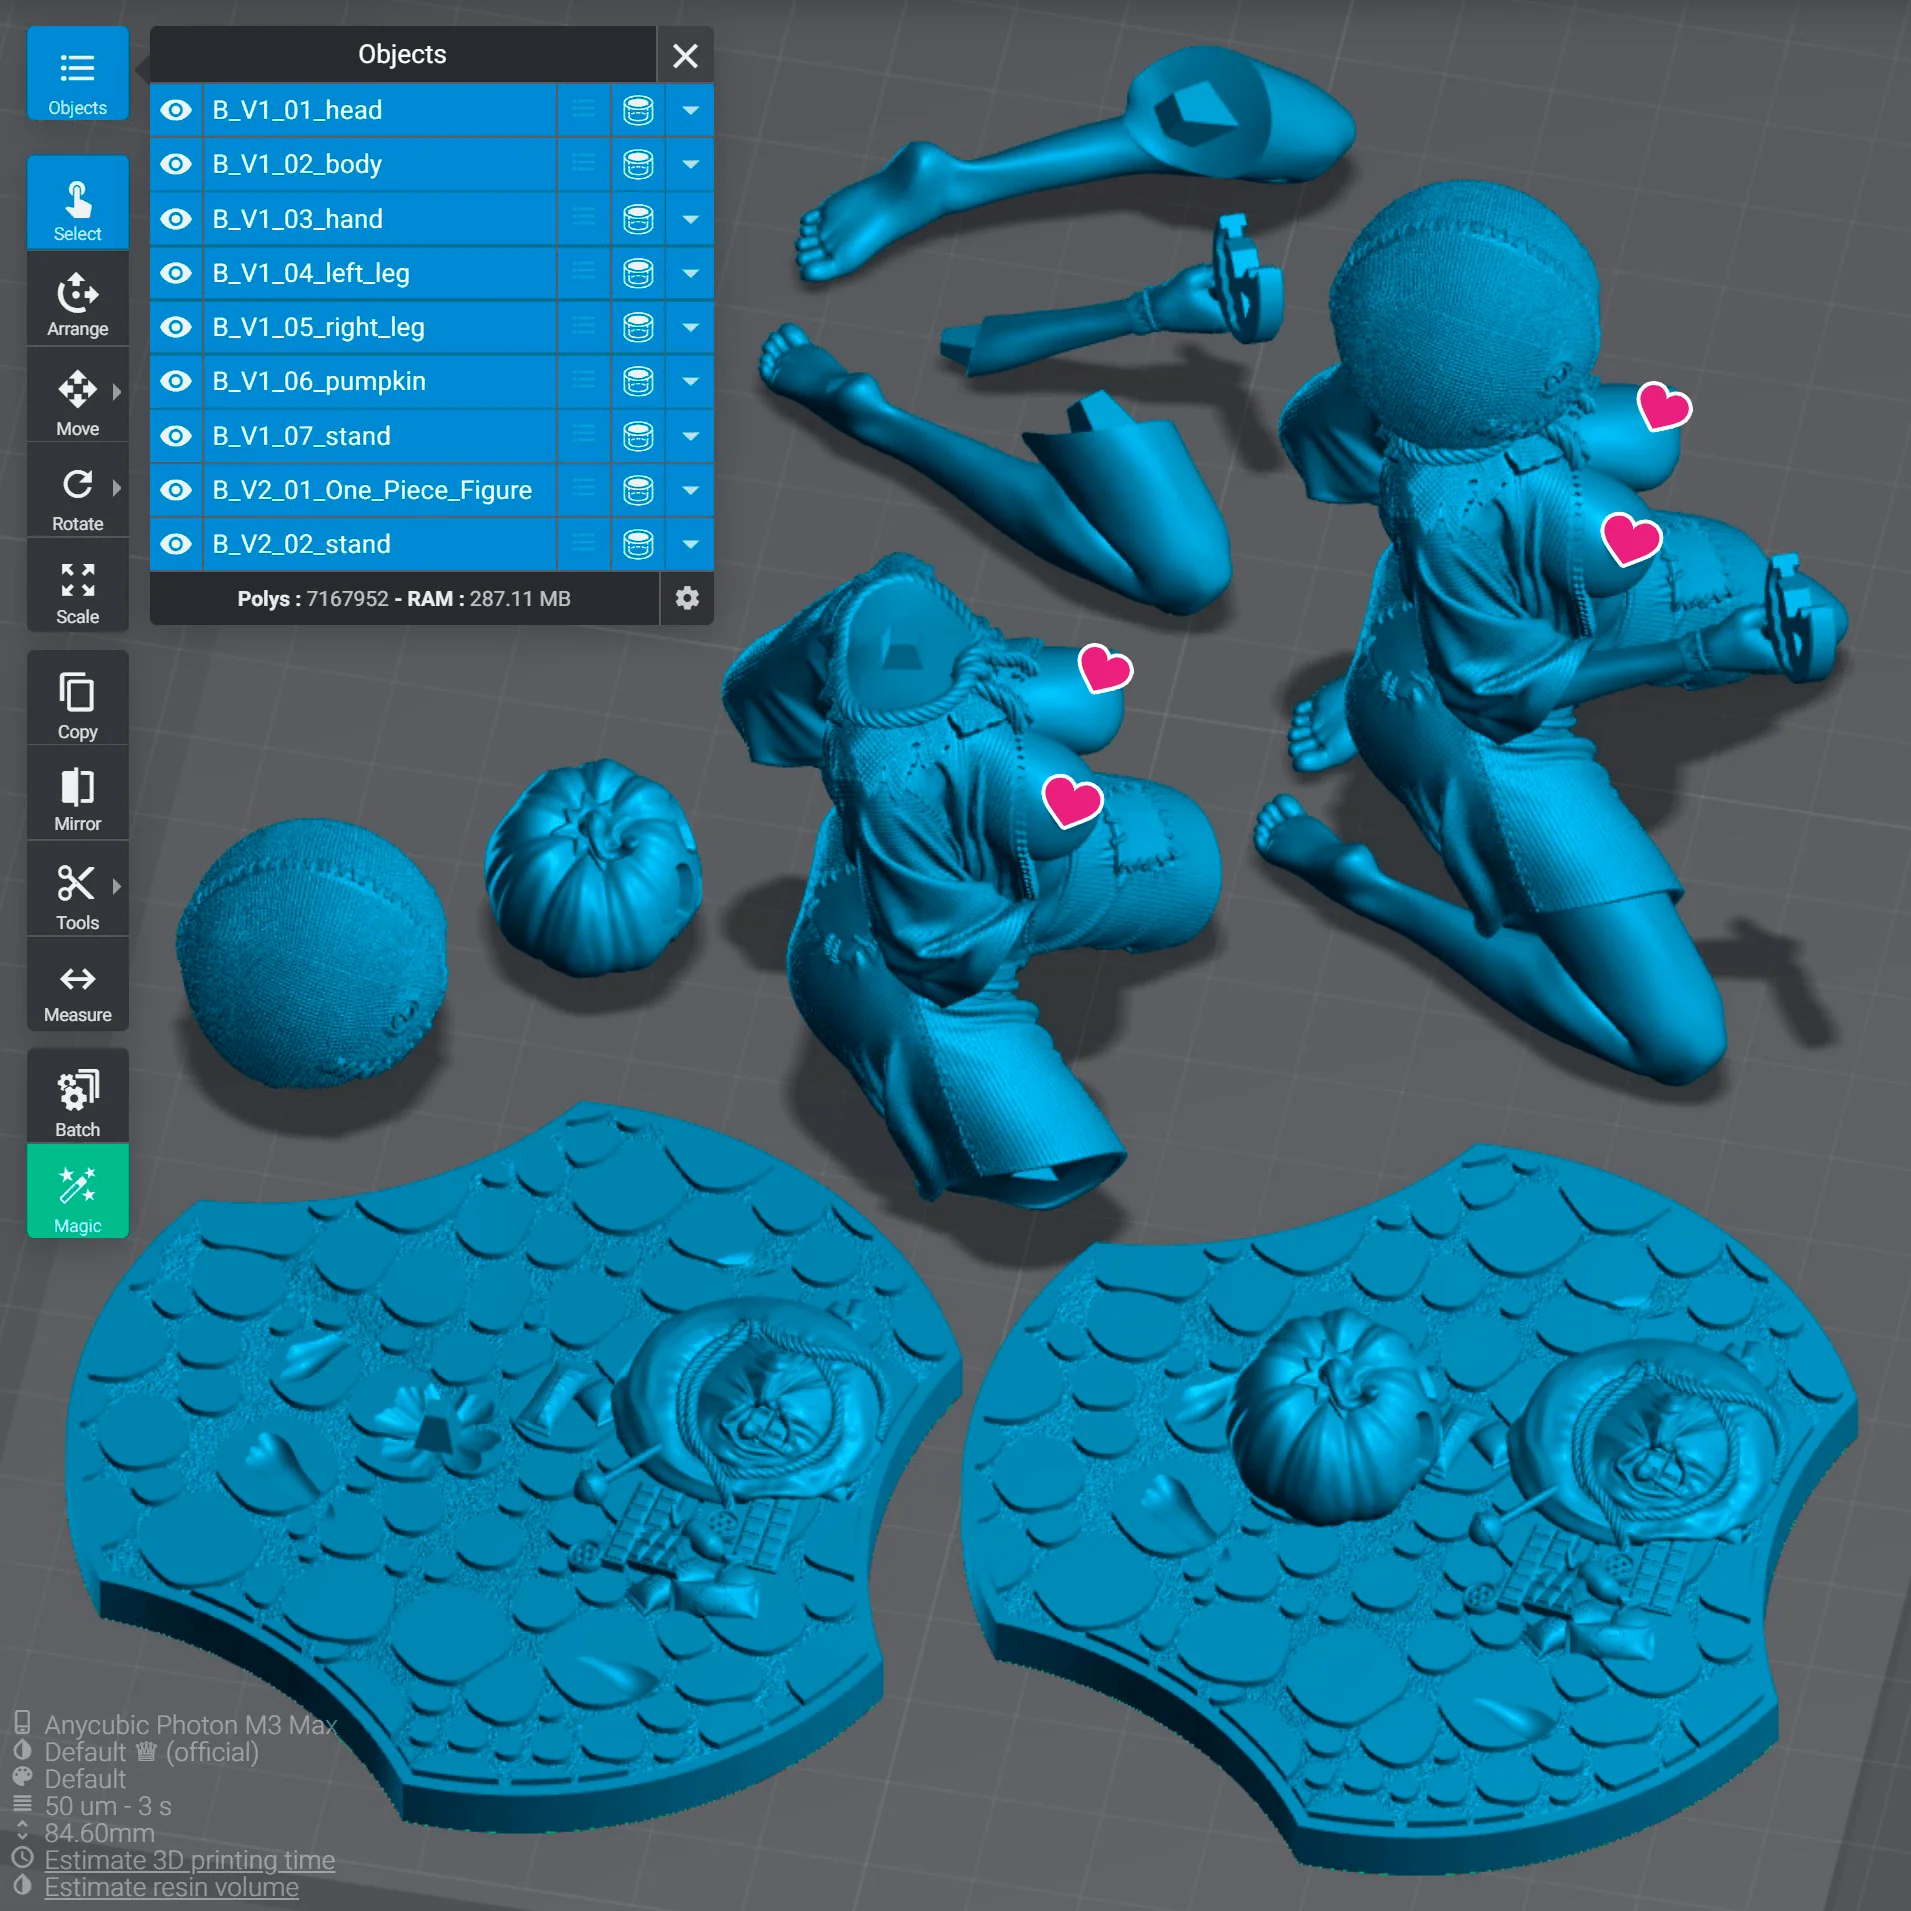Click Estimate 3D printing time link
The width and height of the screenshot is (1911, 1911).
click(x=190, y=1860)
